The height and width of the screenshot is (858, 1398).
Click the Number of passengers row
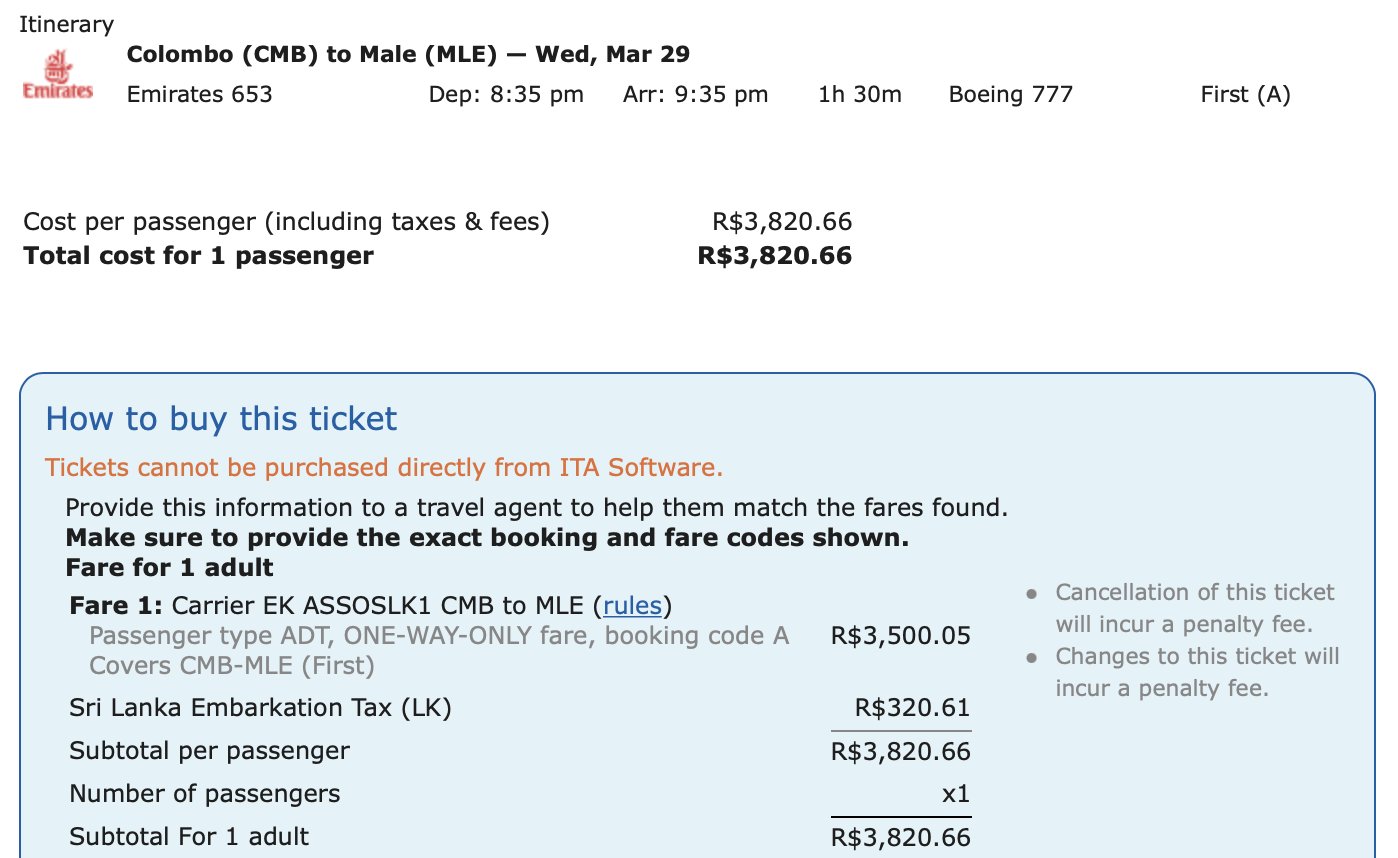pyautogui.click(x=520, y=795)
